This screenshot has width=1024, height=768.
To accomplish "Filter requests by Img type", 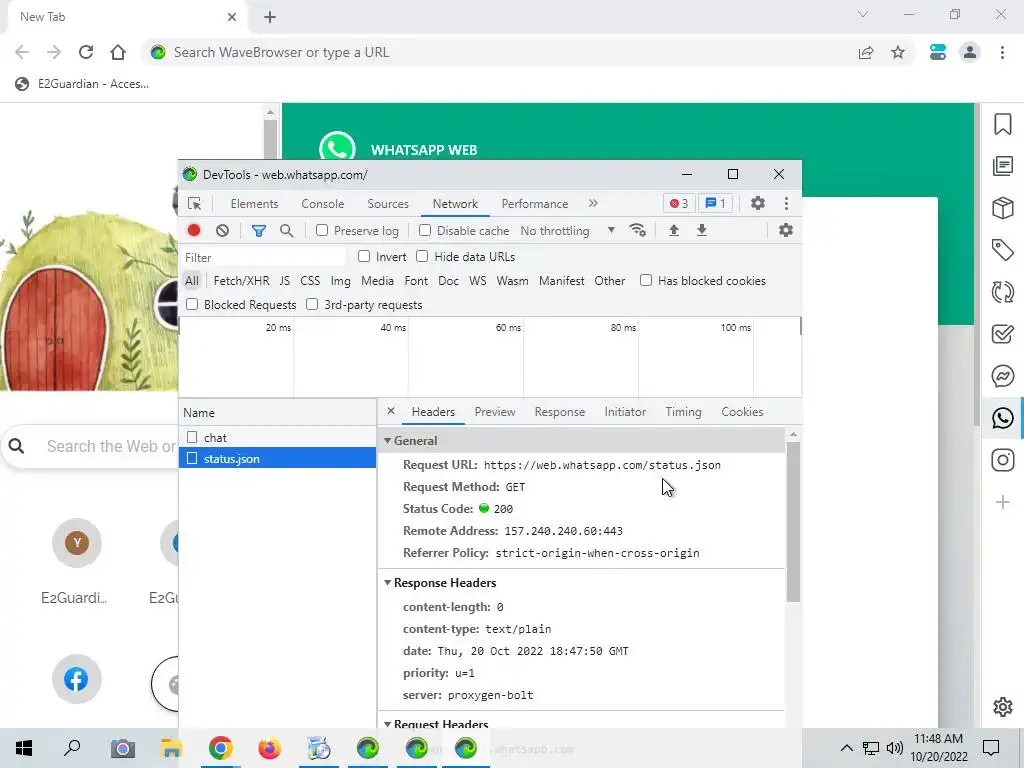I will click(x=340, y=281).
